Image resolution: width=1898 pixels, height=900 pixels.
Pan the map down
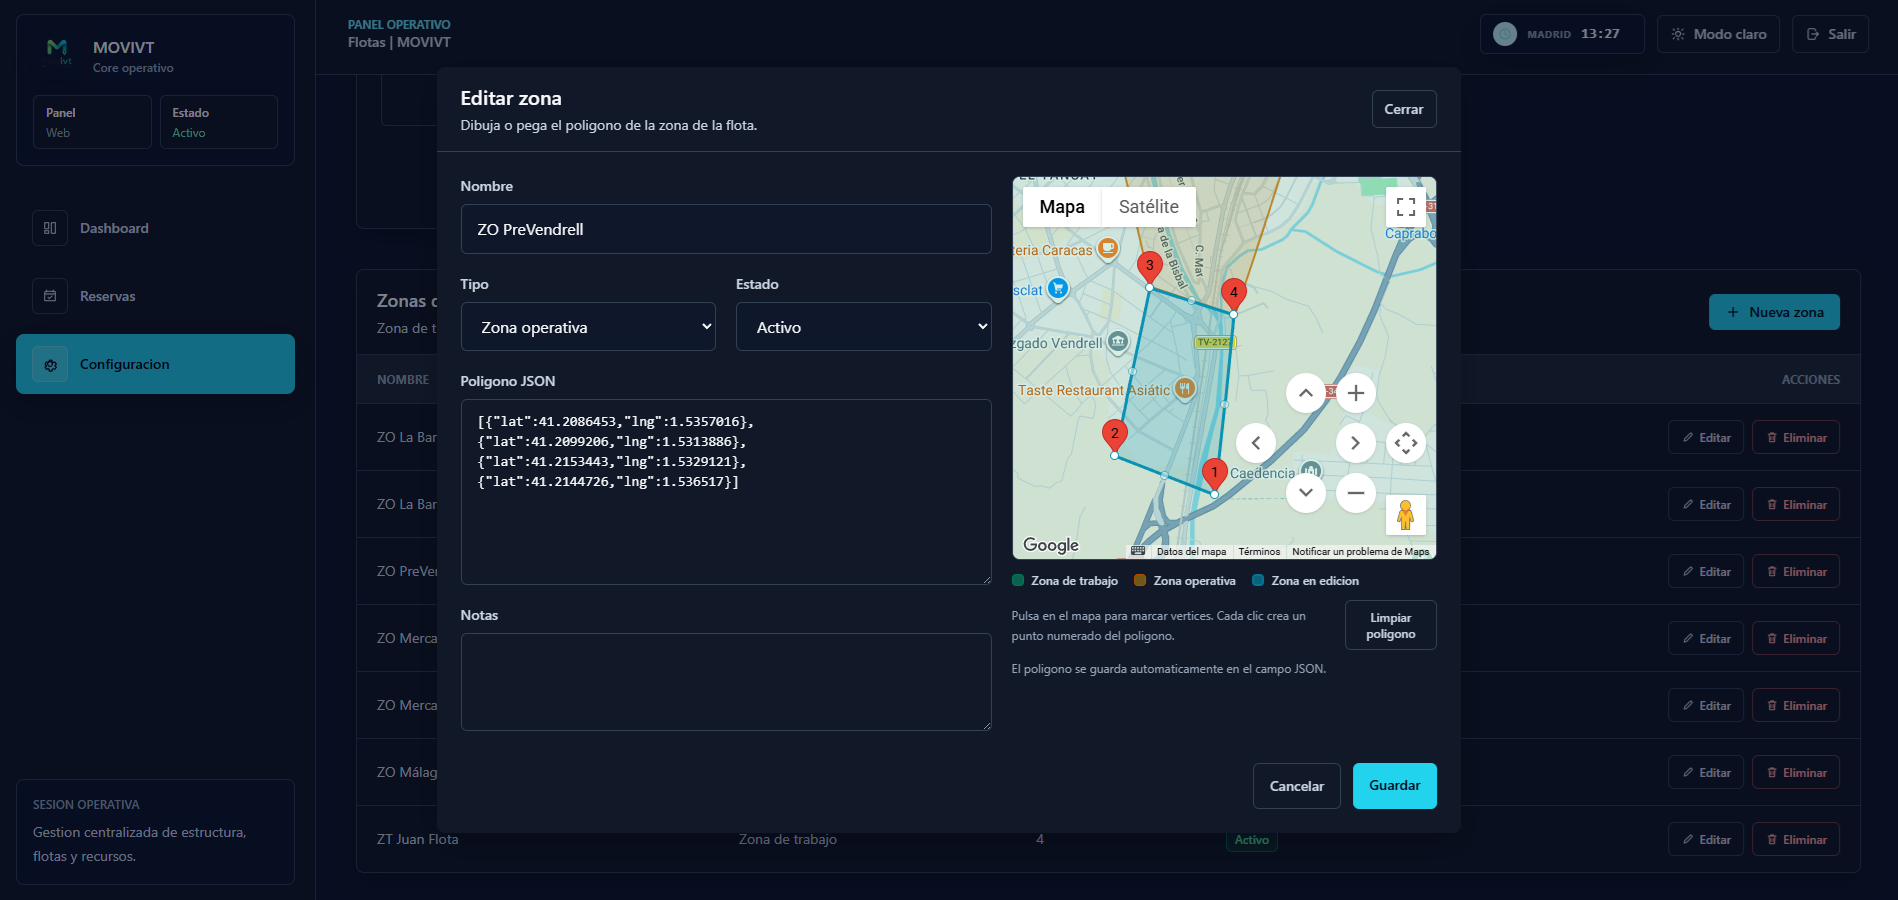coord(1306,493)
